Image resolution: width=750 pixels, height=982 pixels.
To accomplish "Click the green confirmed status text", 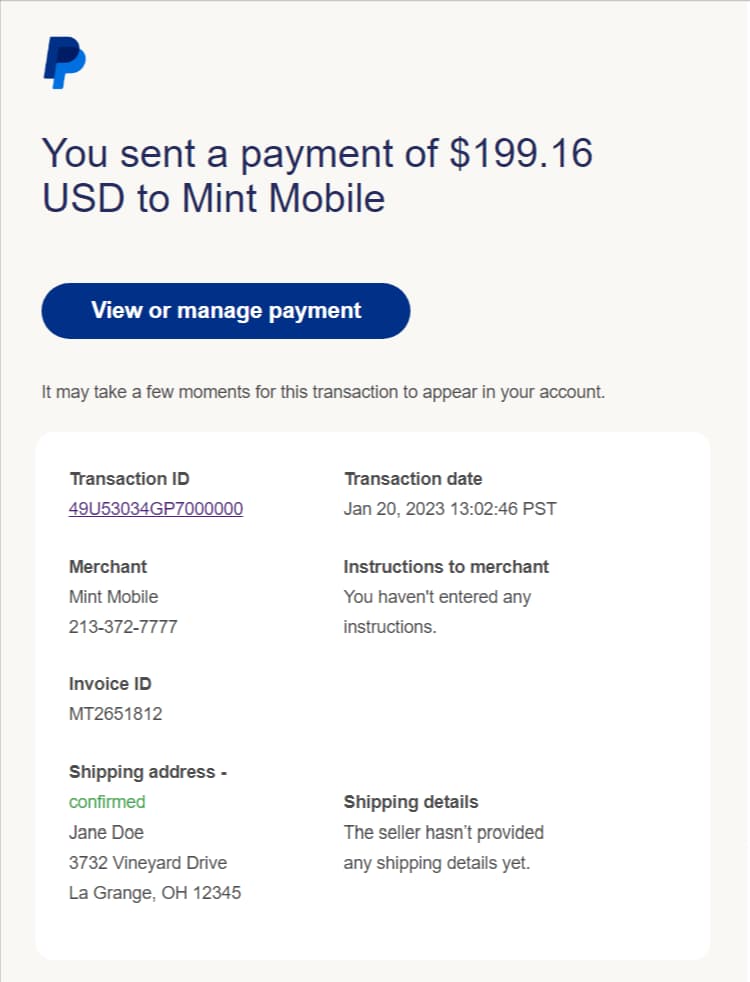I will coord(107,802).
